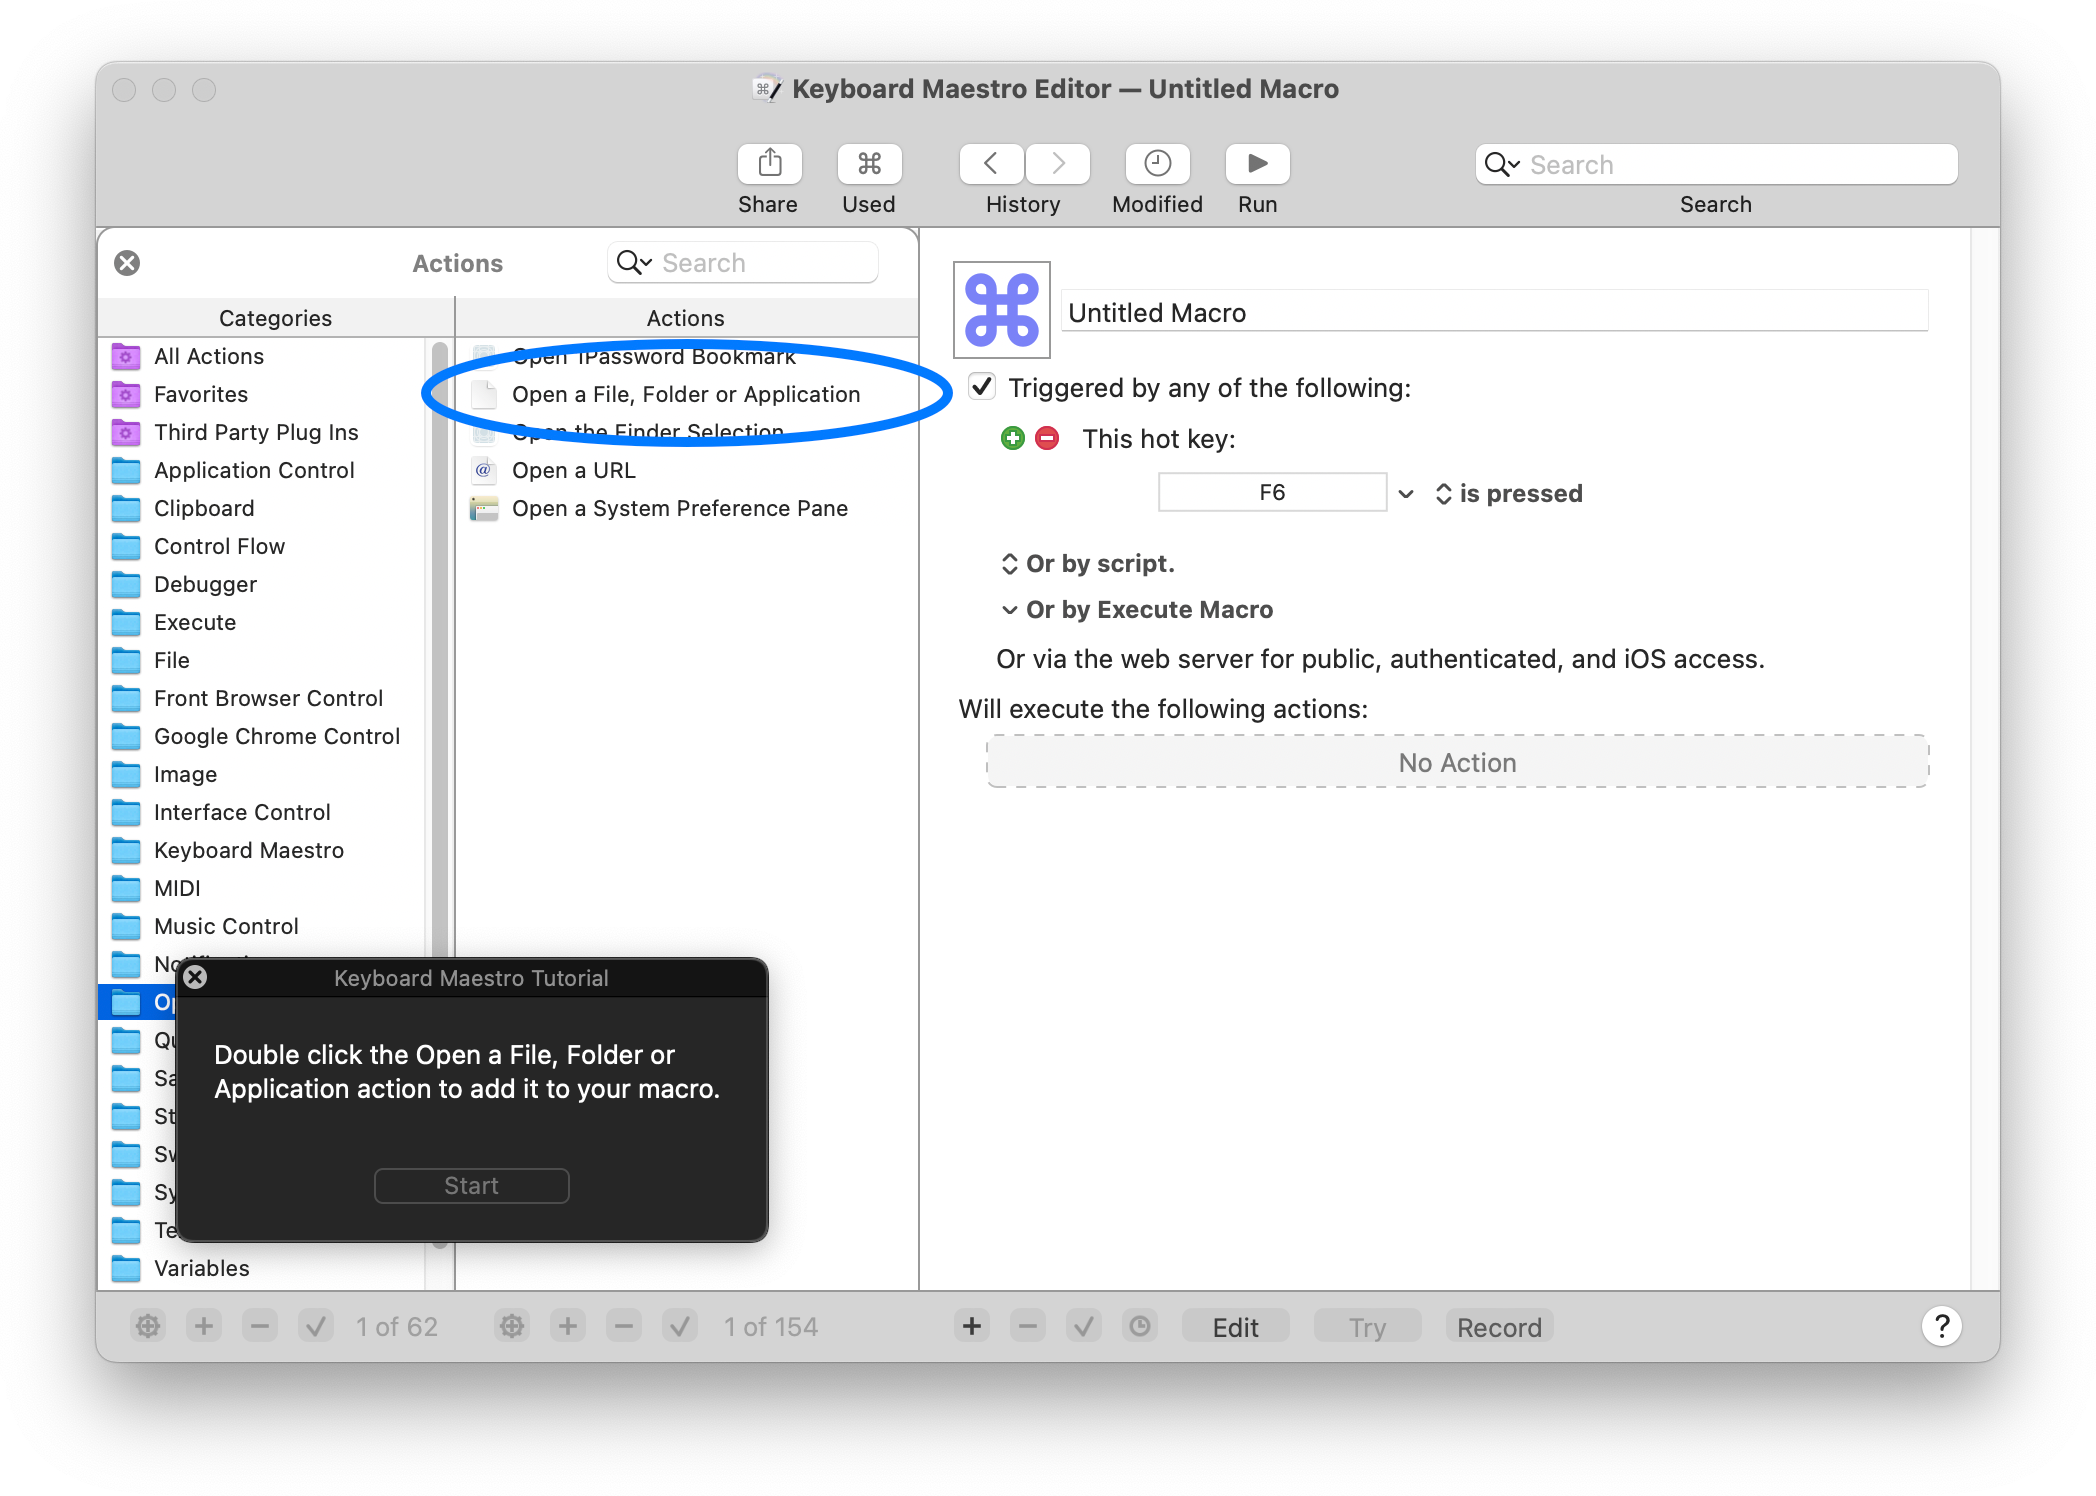This screenshot has width=2096, height=1496.
Task: Toggle Triggered by any of the following
Action: coord(983,386)
